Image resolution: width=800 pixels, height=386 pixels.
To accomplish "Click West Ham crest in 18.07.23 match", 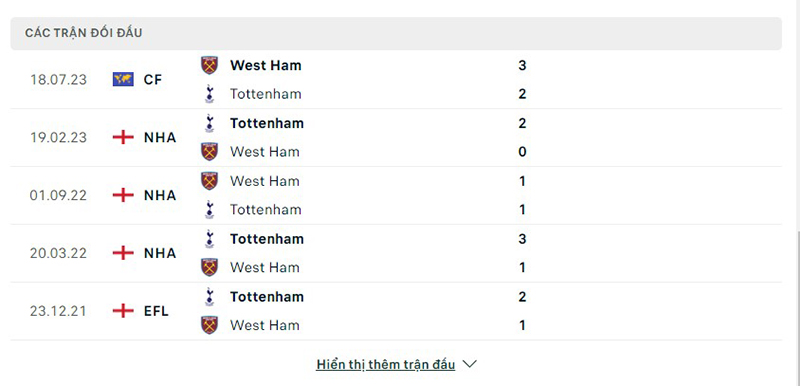I will point(209,65).
